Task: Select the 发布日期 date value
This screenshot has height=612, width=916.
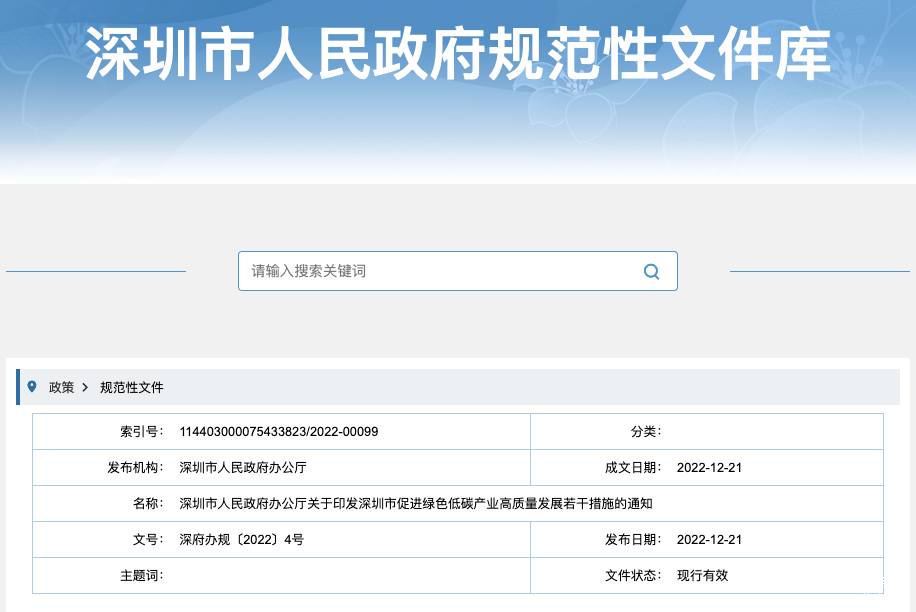Action: point(709,540)
